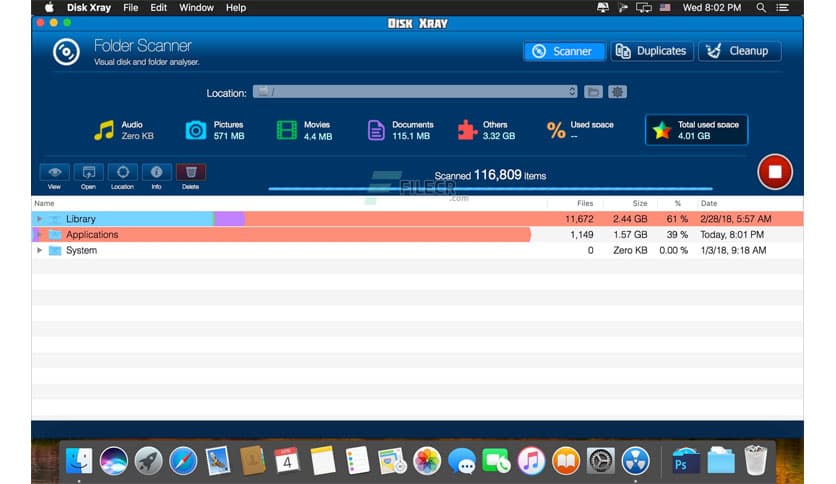Expand the Library folder row
Viewport: 836px width, 484px height.
tap(39, 219)
